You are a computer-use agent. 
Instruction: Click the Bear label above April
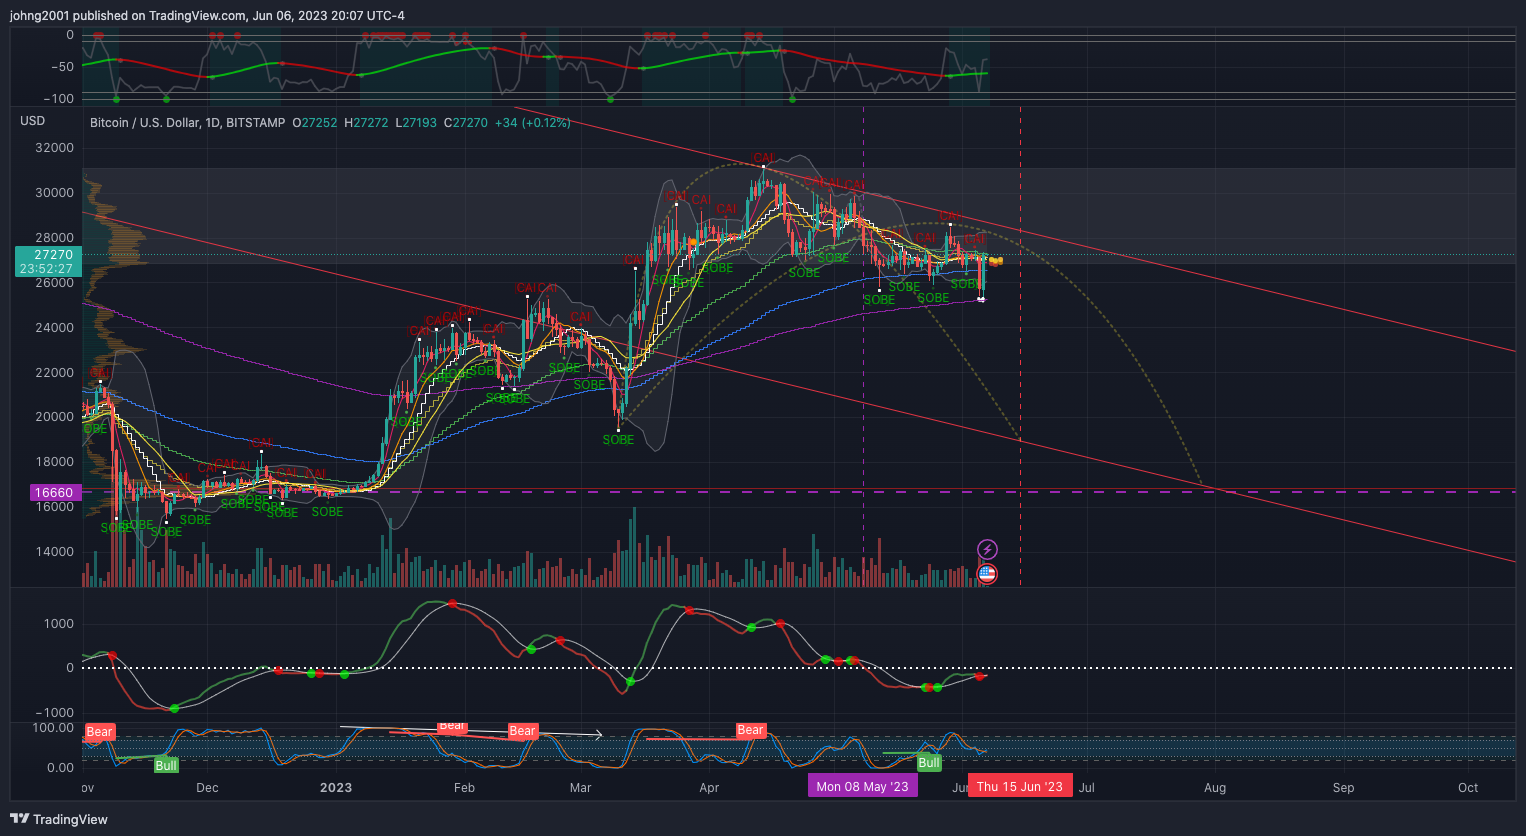(x=751, y=730)
